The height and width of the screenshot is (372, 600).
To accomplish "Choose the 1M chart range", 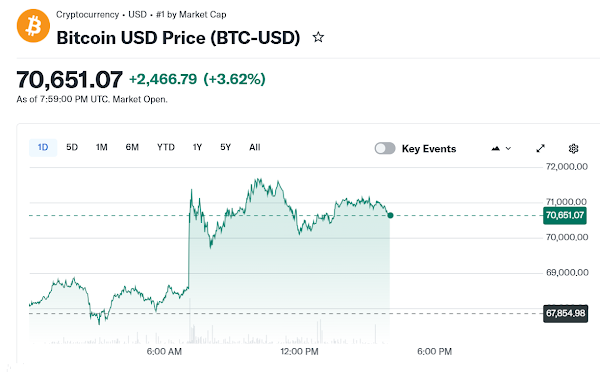I will 101,147.
